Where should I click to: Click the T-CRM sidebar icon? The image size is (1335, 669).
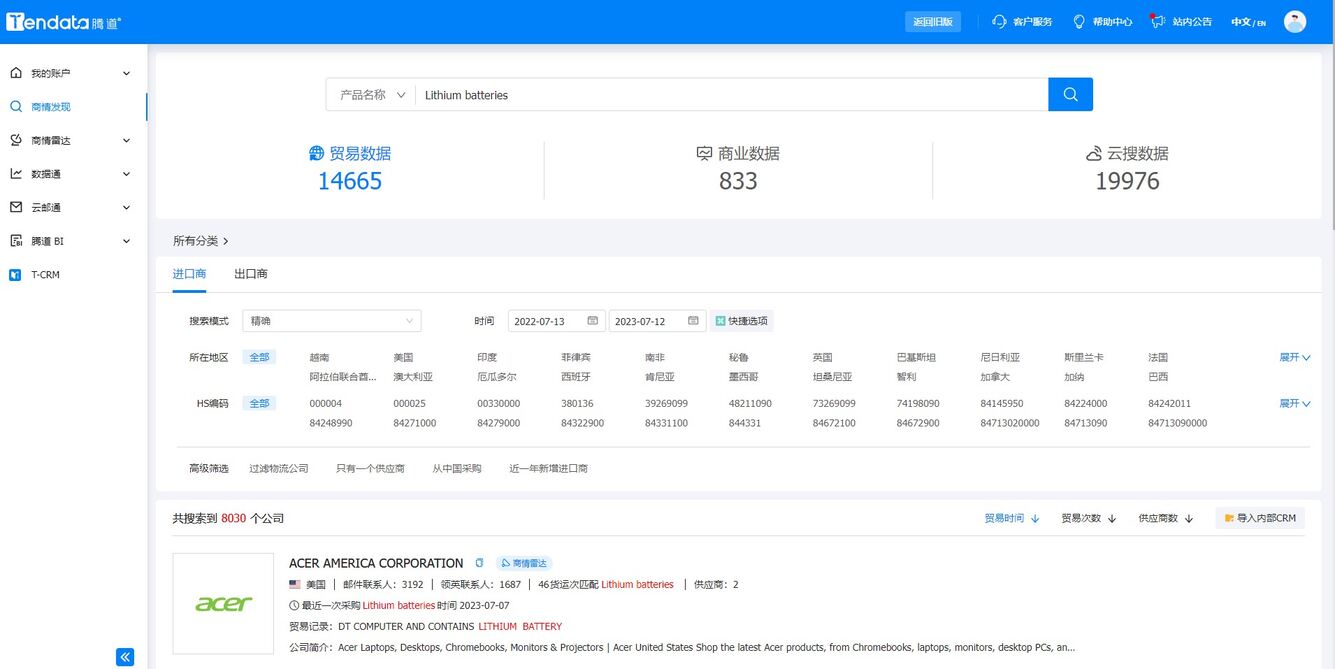tap(15, 274)
